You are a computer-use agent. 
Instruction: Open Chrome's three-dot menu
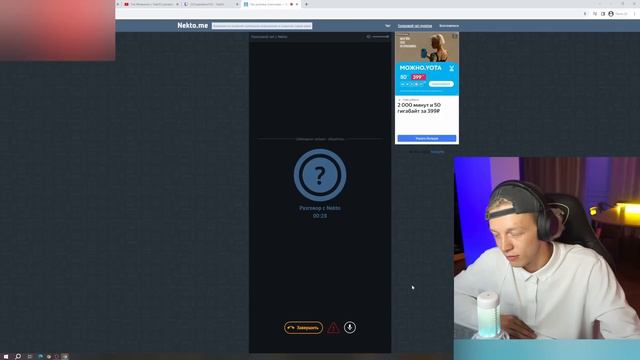(x=634, y=14)
